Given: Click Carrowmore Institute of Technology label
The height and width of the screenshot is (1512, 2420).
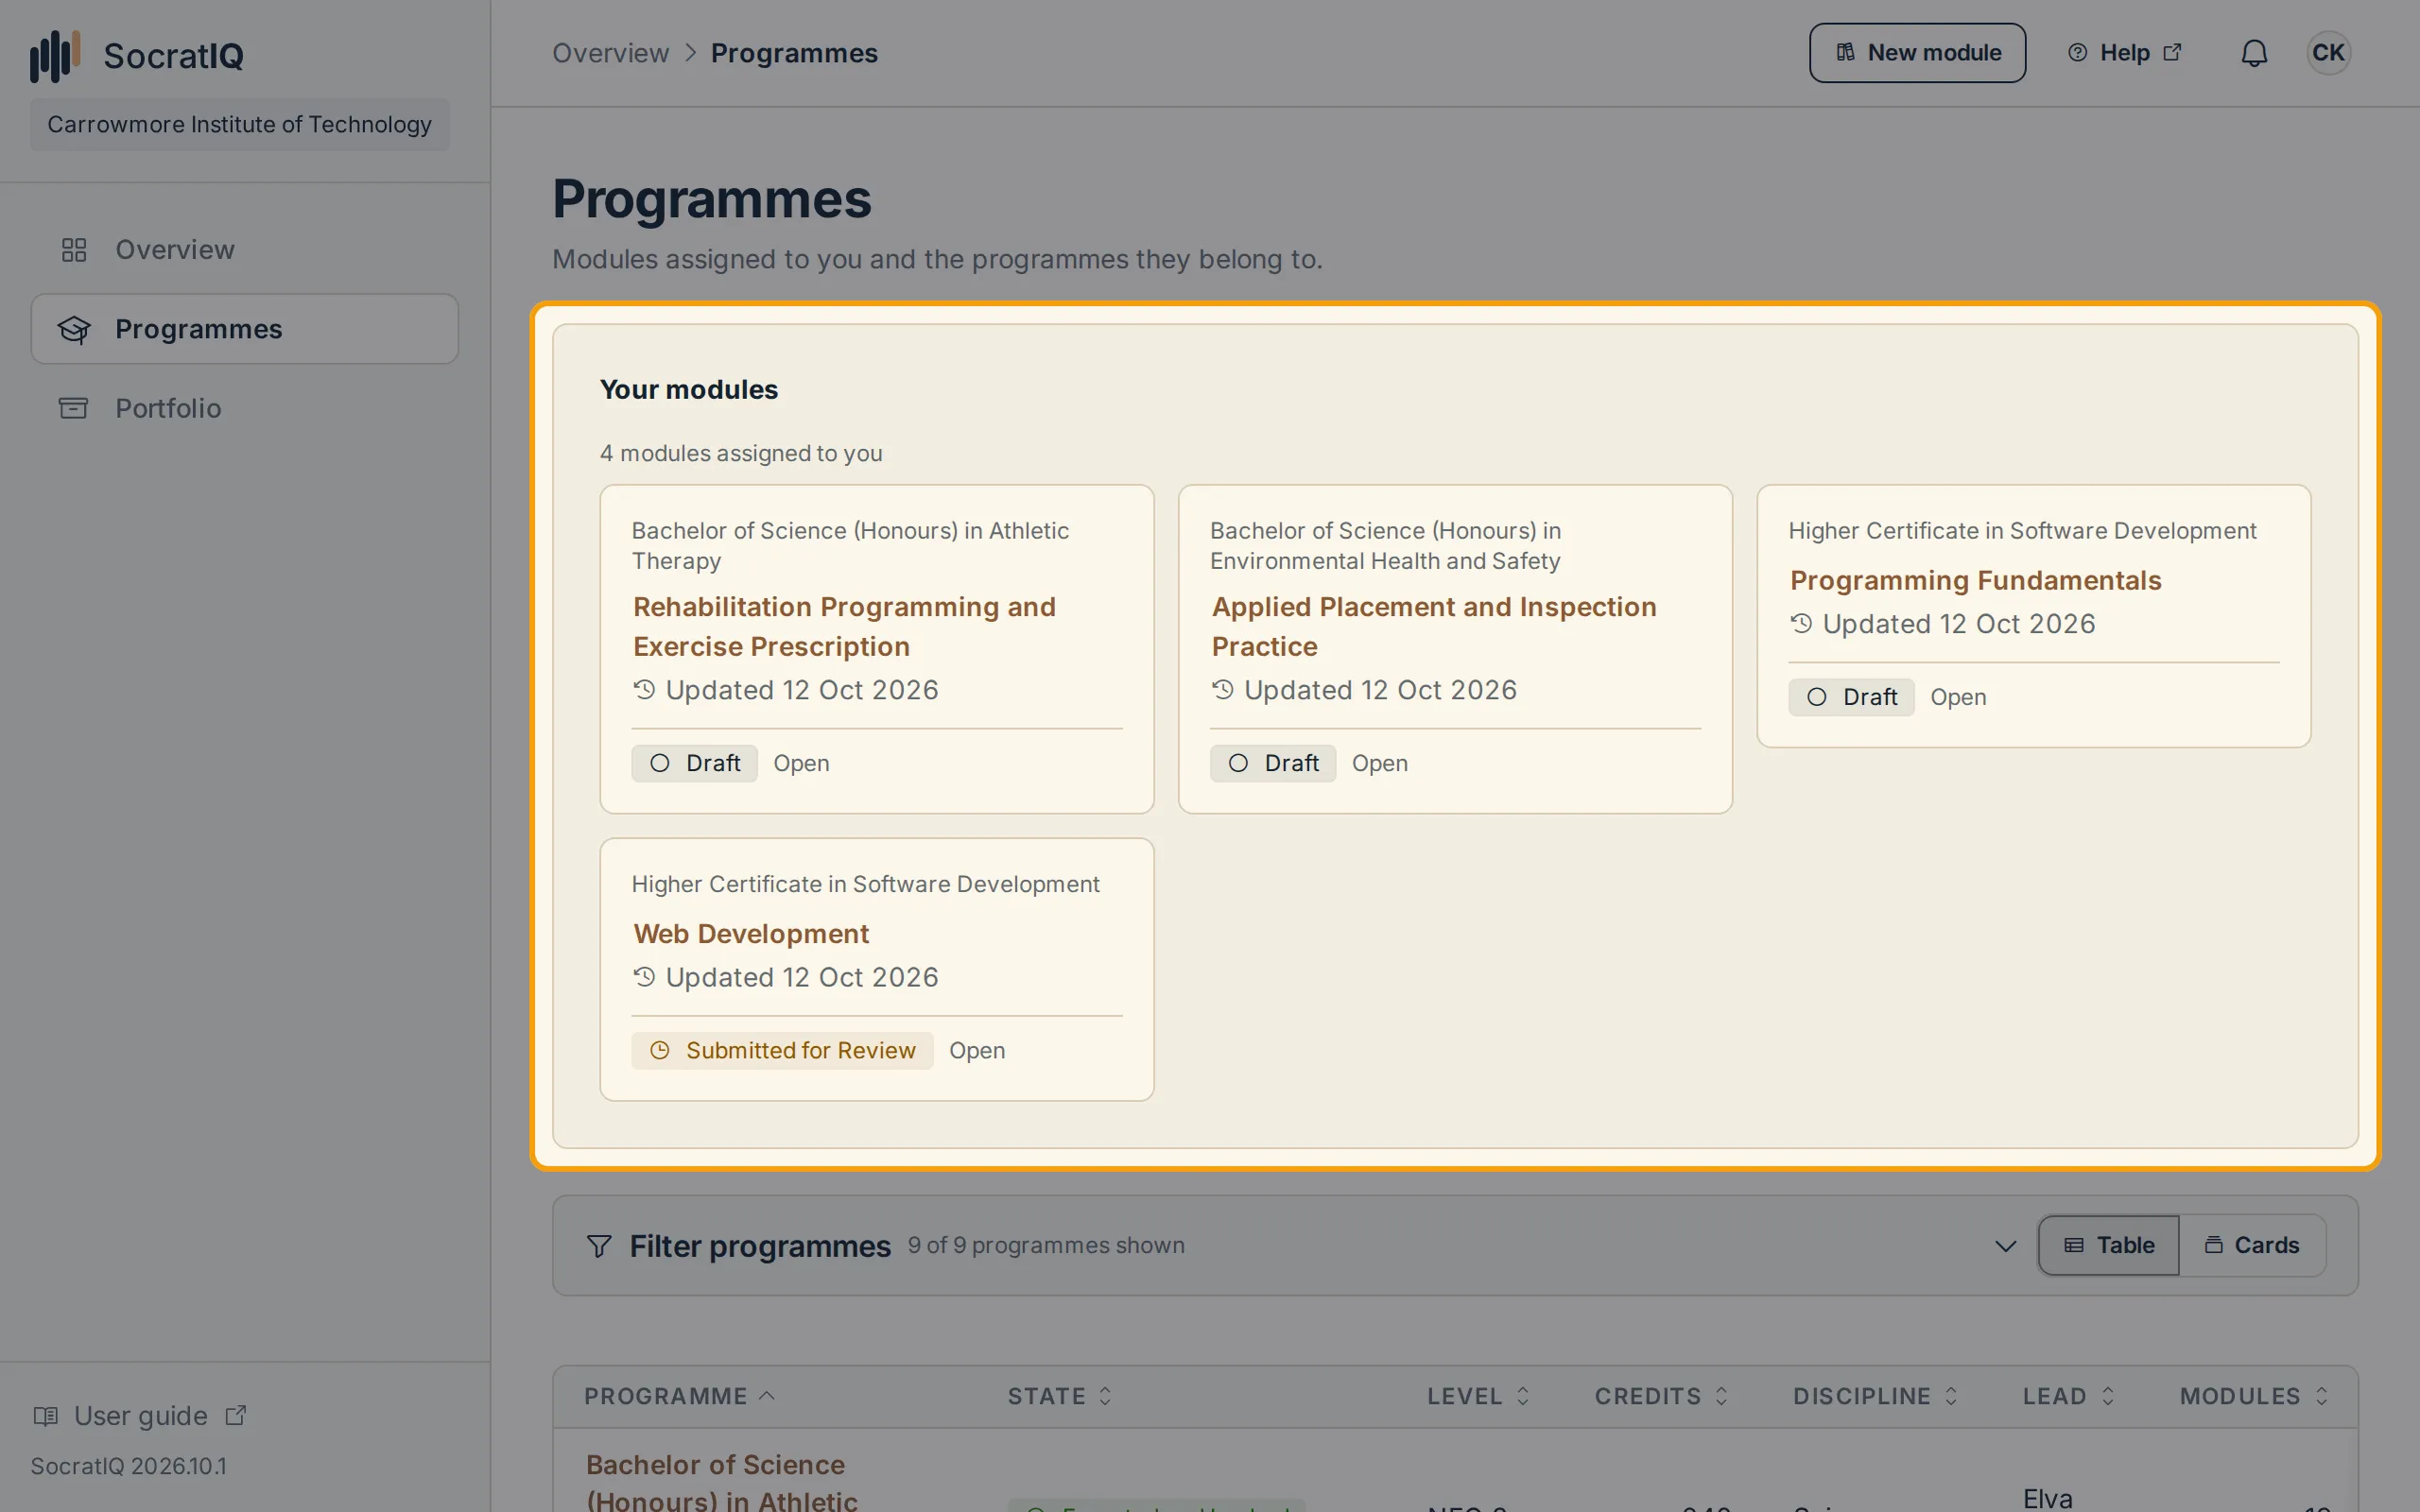Looking at the screenshot, I should click(239, 124).
